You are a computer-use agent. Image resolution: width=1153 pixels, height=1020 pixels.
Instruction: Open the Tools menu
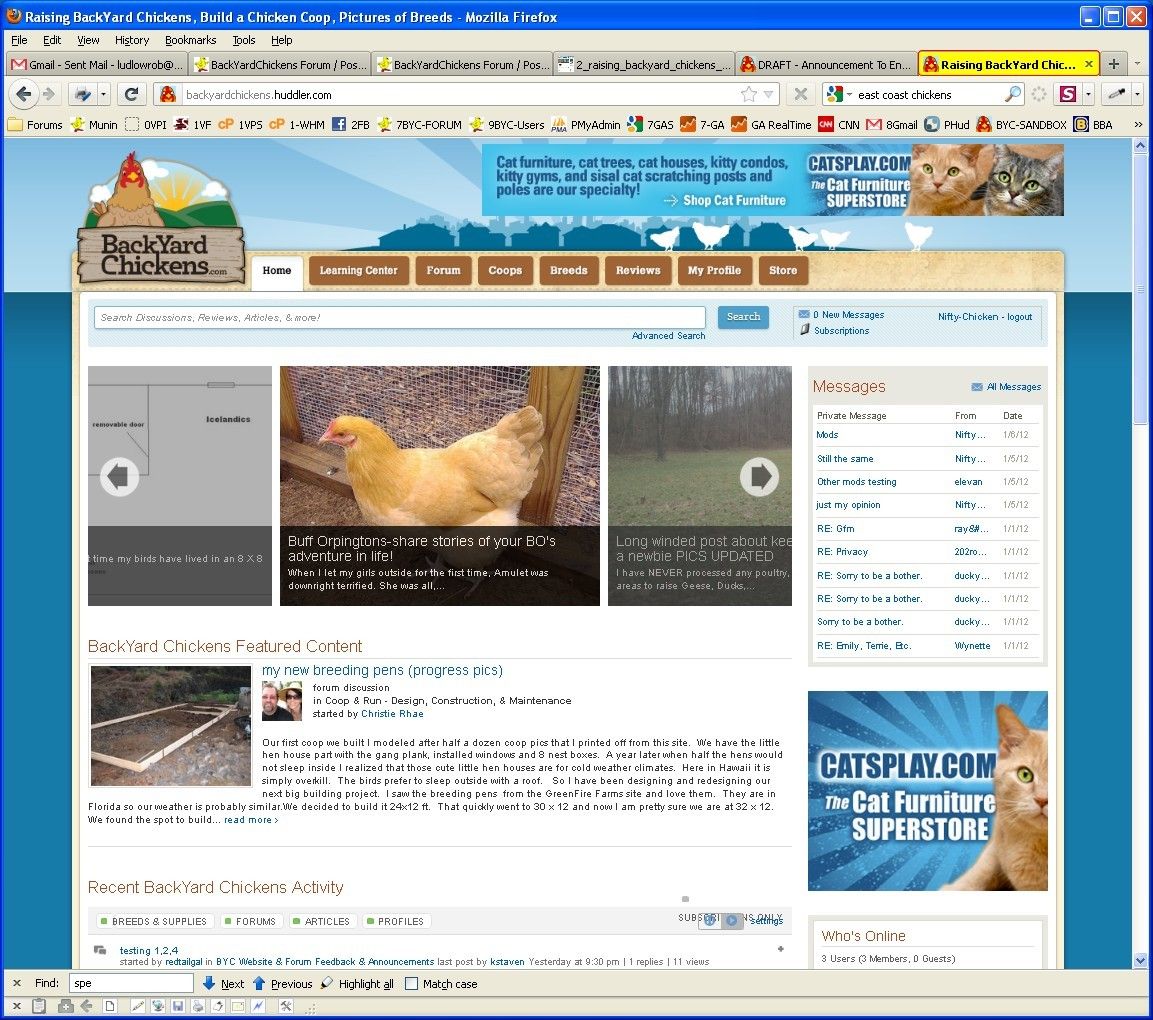point(244,40)
